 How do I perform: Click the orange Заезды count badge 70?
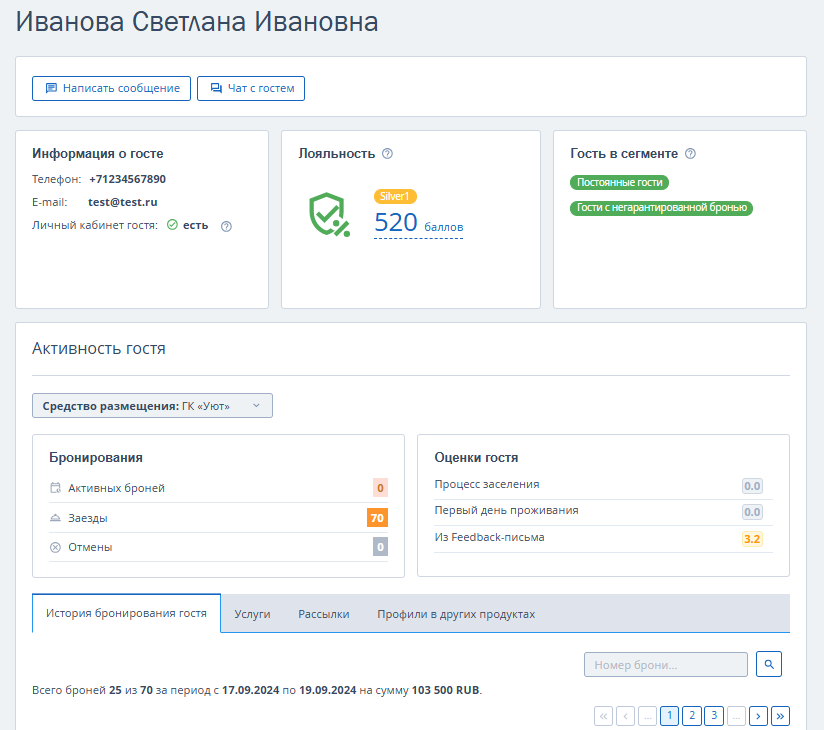[x=377, y=518]
